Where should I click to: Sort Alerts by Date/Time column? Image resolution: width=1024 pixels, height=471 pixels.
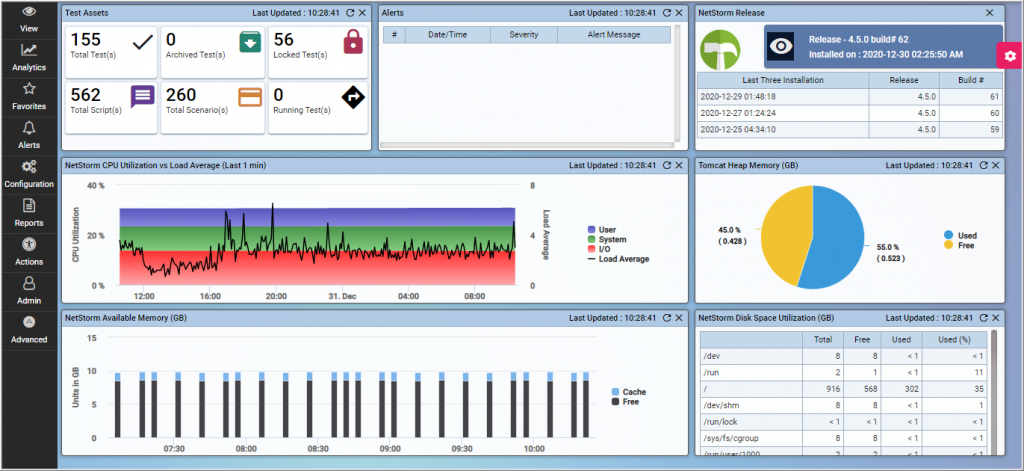click(x=447, y=35)
